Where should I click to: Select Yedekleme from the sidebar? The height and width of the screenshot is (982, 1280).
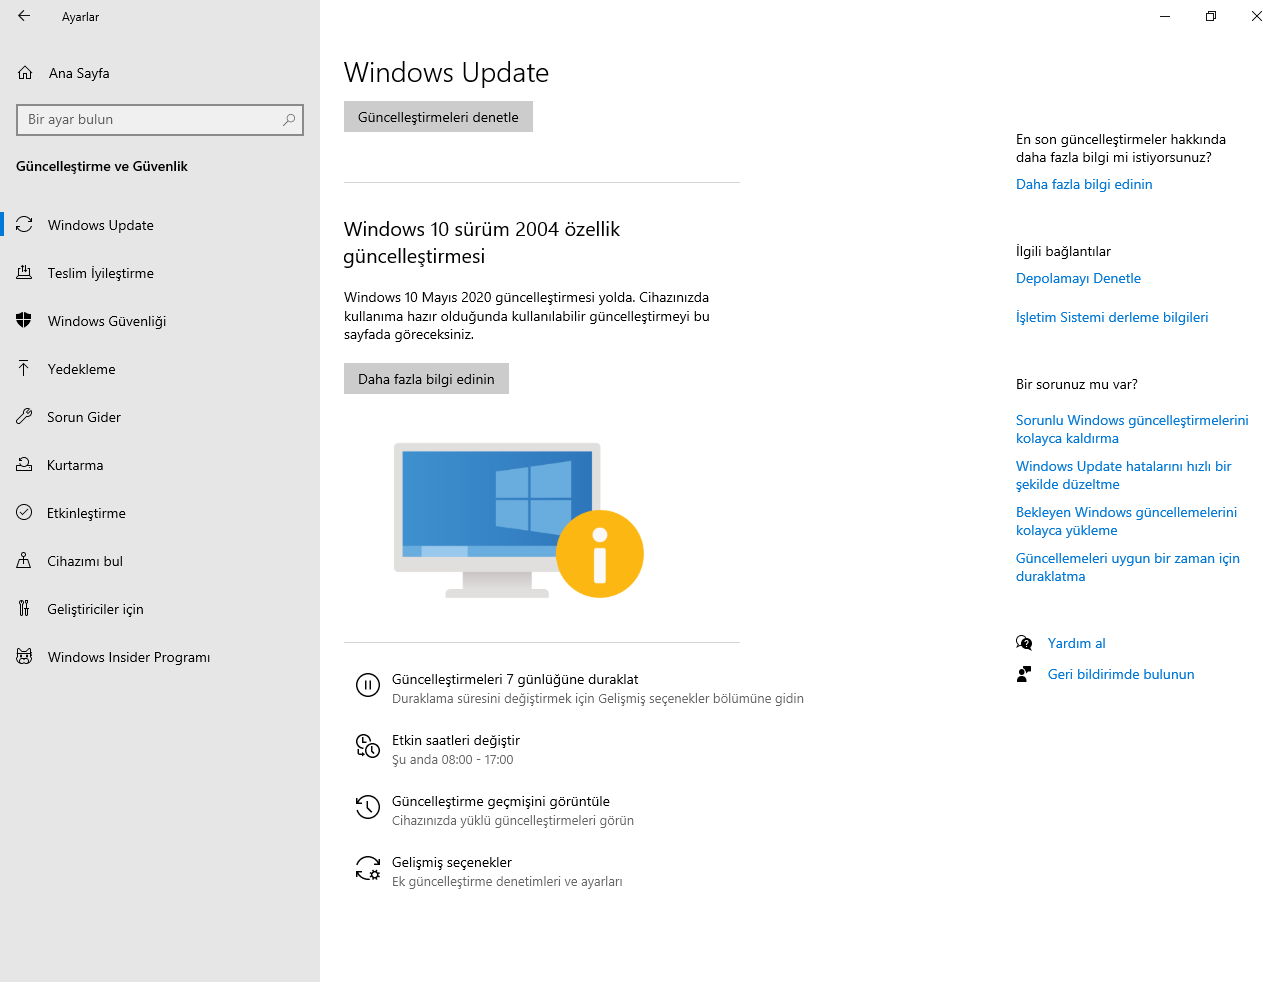[160, 369]
